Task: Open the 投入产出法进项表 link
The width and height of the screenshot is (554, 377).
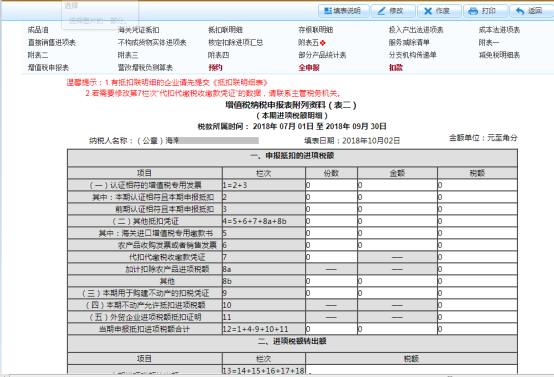Action: pyautogui.click(x=416, y=30)
